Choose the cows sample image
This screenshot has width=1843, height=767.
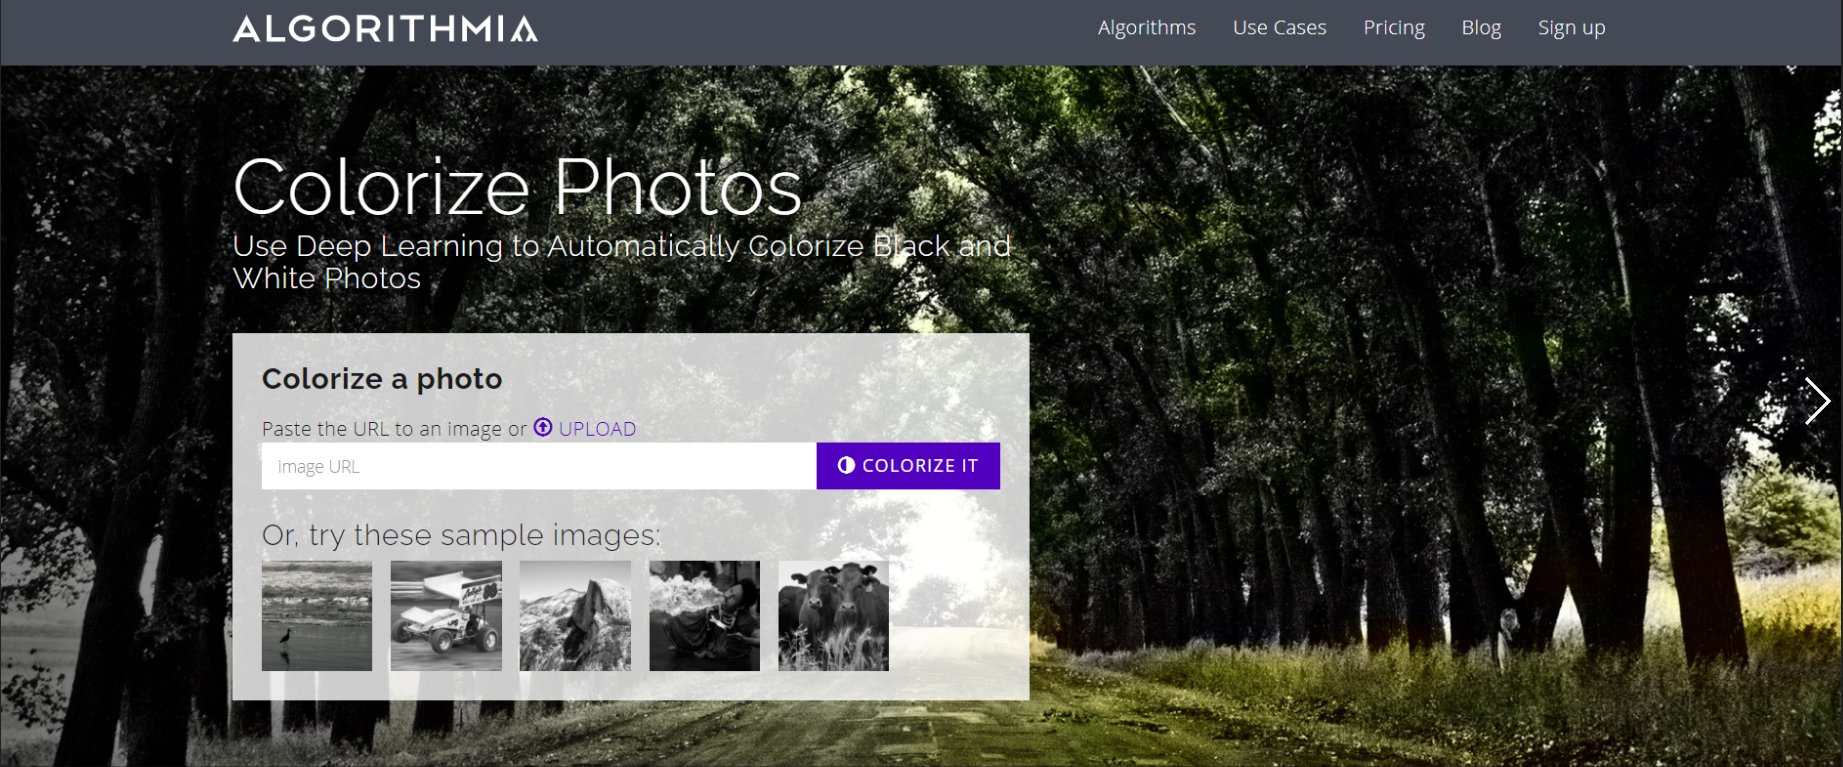point(833,615)
